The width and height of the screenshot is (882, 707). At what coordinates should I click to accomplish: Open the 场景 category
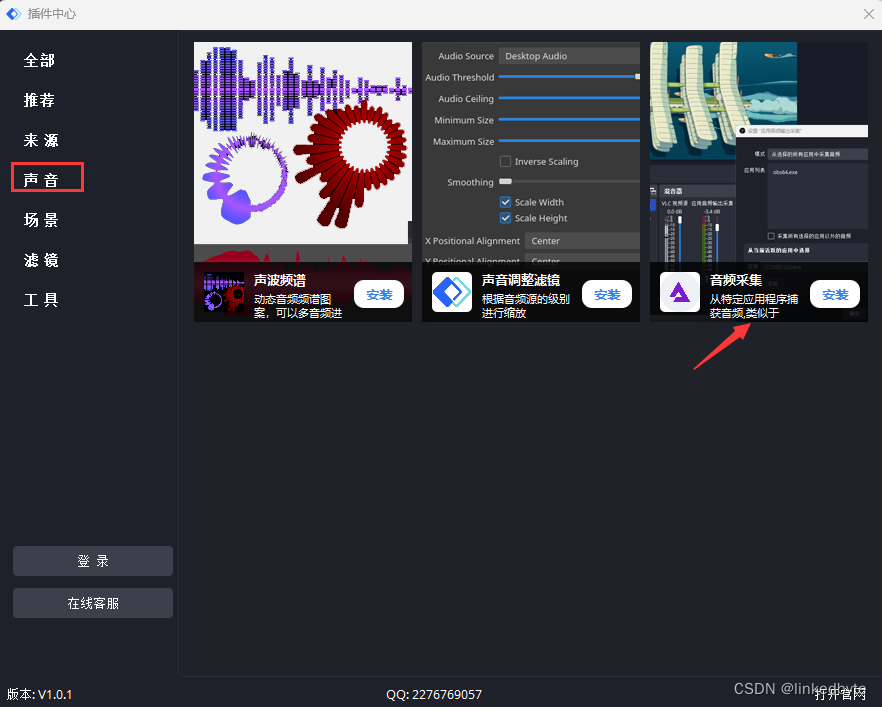point(41,220)
